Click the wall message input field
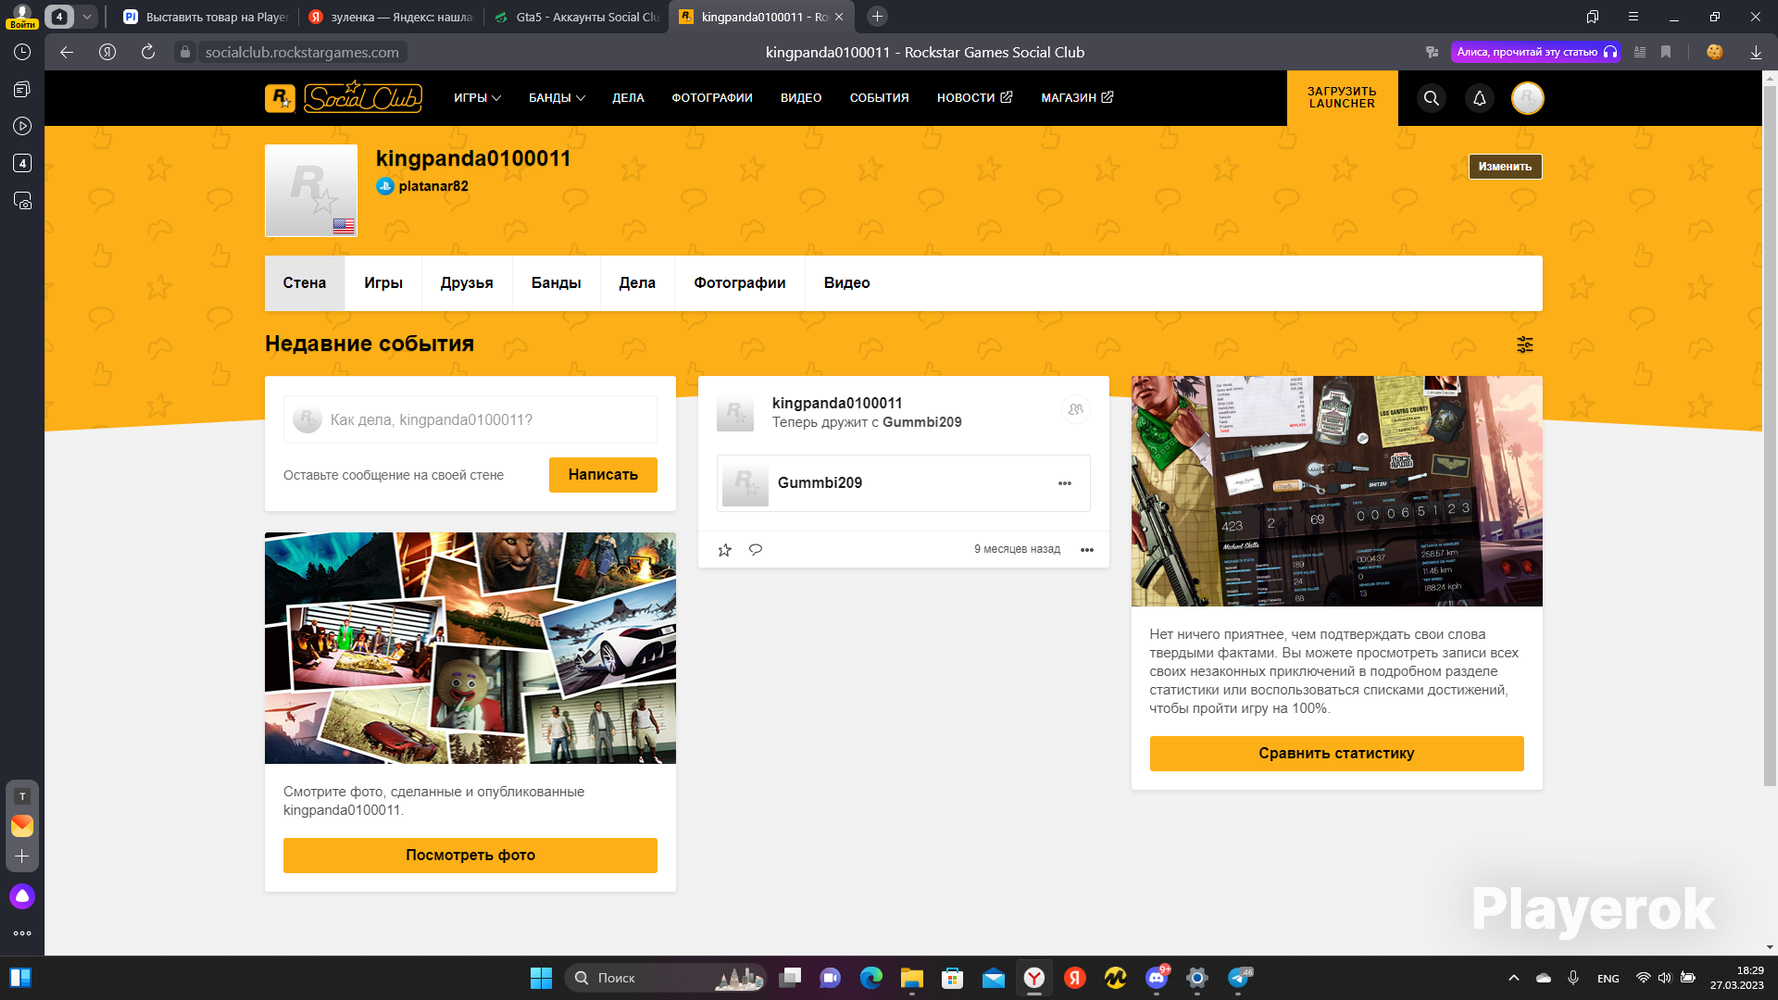1778x1000 pixels. 470,420
